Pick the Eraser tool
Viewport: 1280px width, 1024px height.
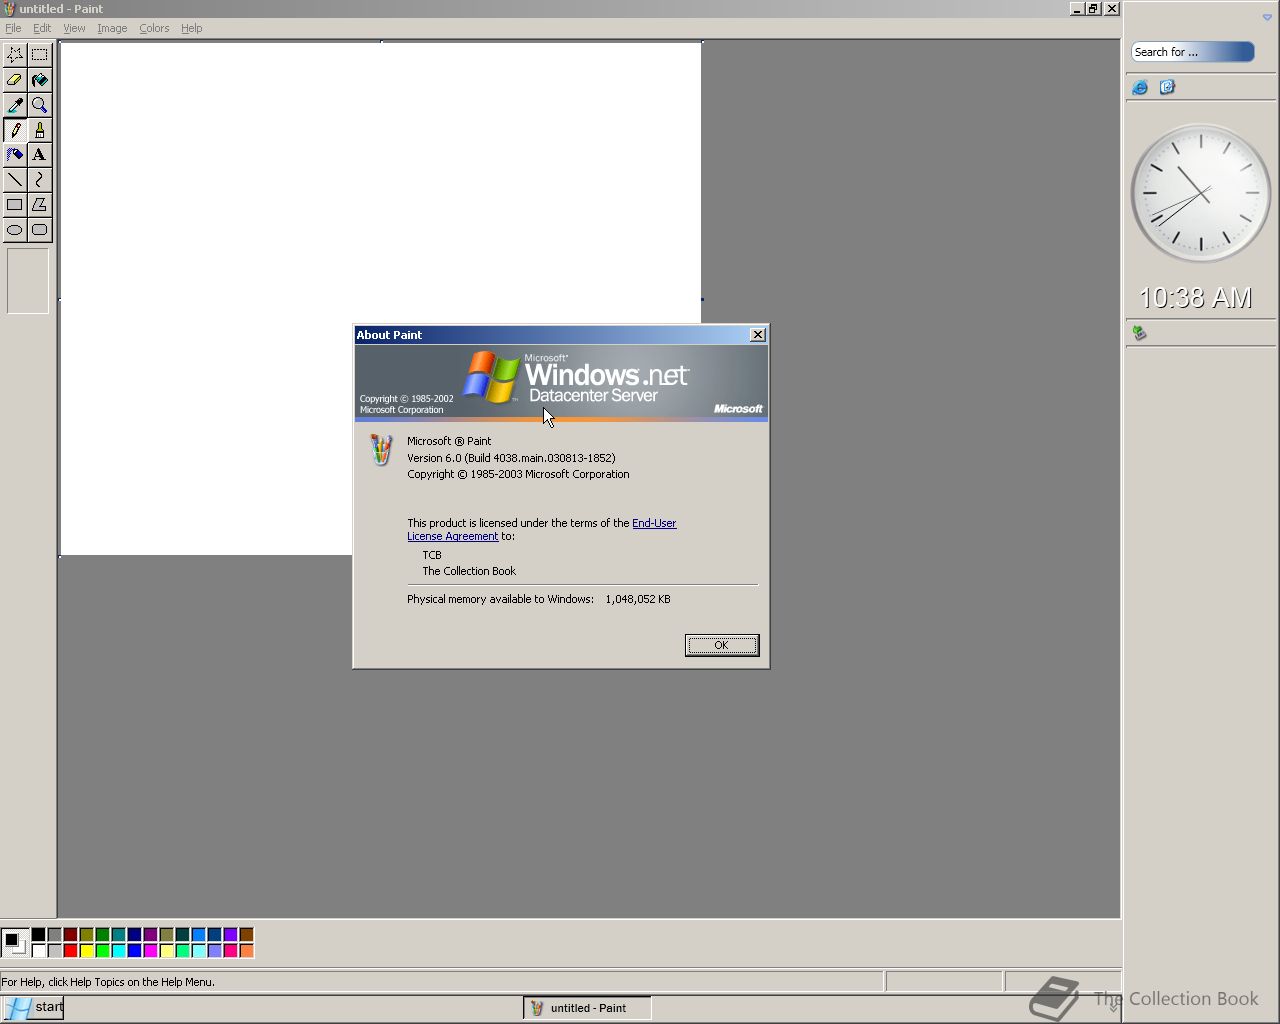click(x=15, y=80)
